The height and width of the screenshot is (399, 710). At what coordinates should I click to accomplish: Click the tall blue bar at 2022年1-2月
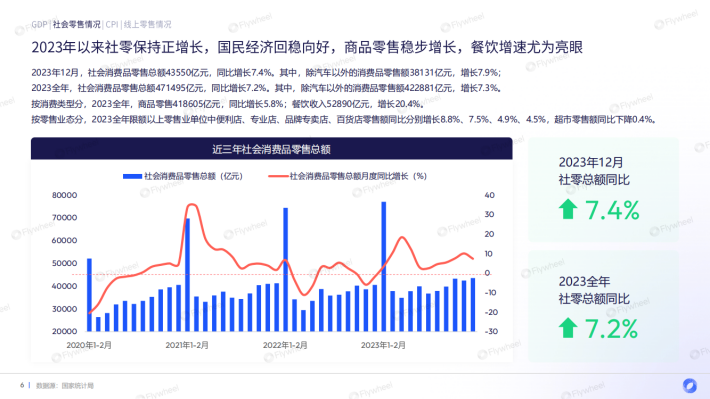285,269
